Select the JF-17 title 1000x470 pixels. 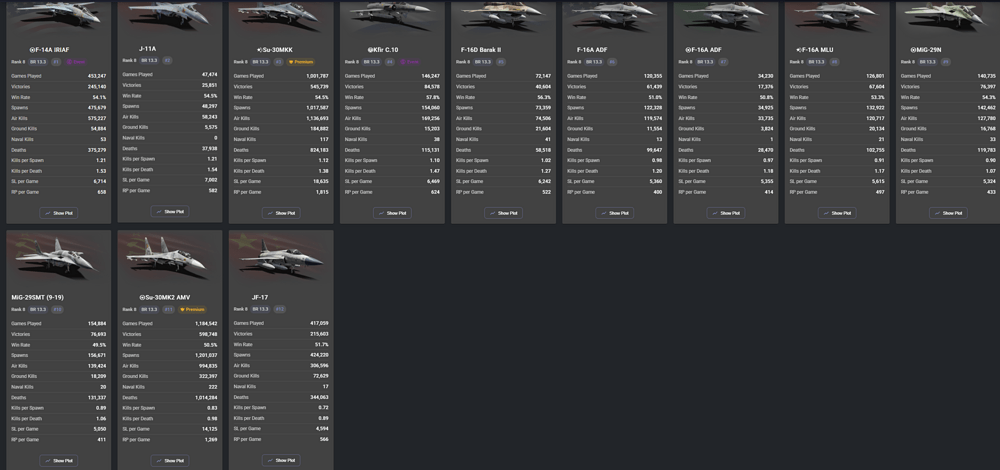(259, 297)
